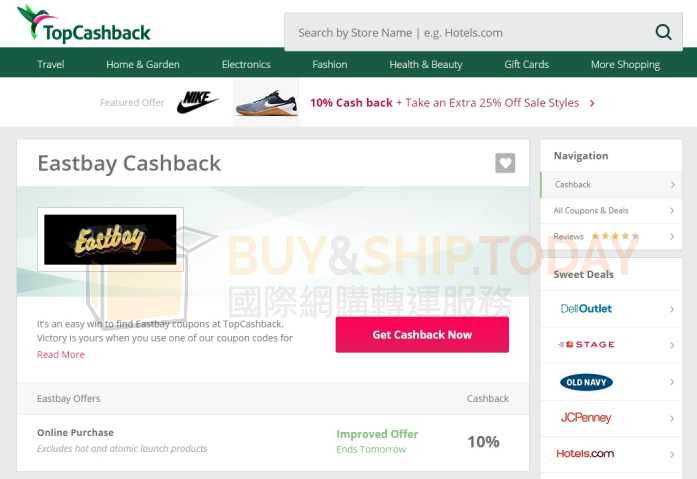Viewport: 697px width, 479px height.
Task: Toggle the favorite heart for Eastbay
Action: pyautogui.click(x=505, y=163)
